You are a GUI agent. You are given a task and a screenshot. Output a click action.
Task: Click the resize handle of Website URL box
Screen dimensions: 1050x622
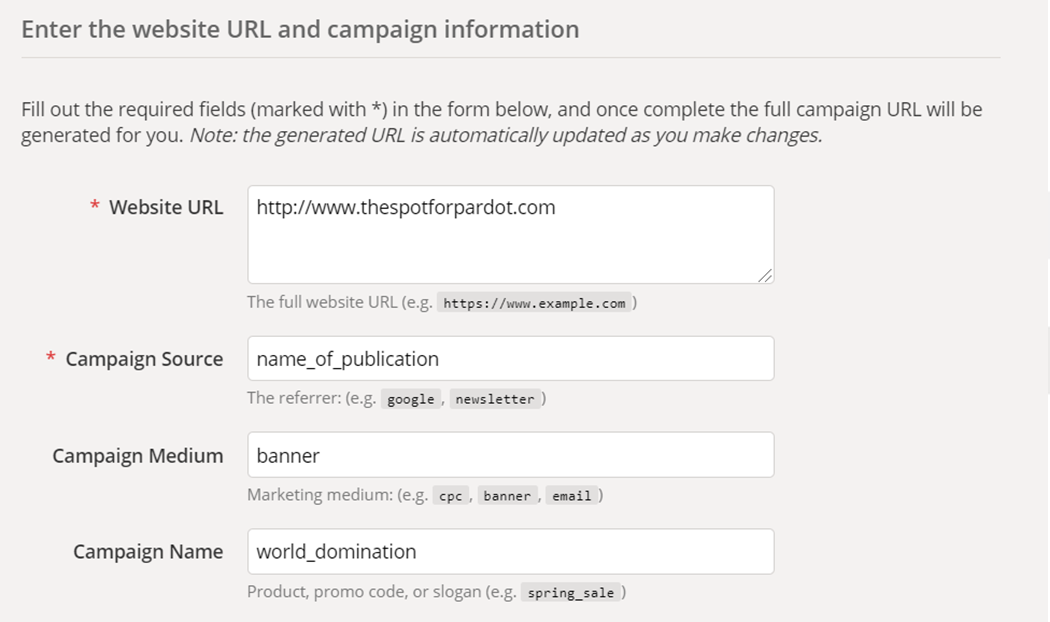(x=765, y=275)
